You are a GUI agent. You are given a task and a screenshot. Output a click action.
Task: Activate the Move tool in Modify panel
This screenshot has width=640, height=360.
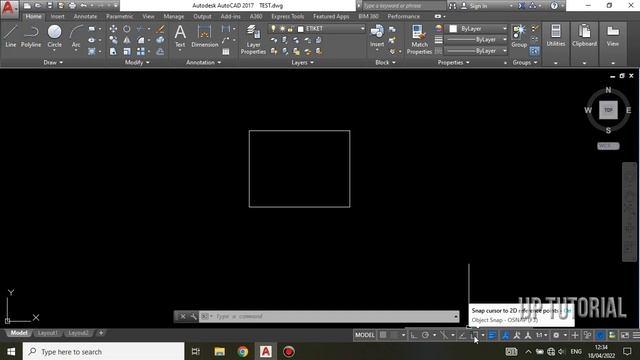point(113,29)
